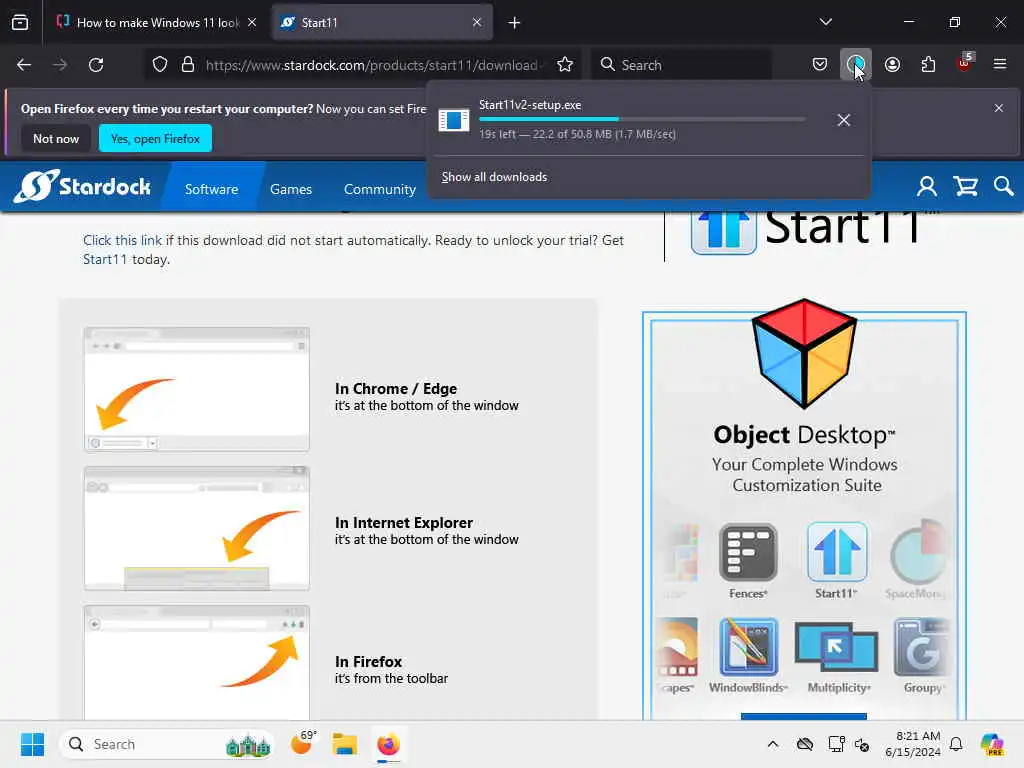The width and height of the screenshot is (1024, 768).
Task: Click Show all downloads
Action: [494, 177]
